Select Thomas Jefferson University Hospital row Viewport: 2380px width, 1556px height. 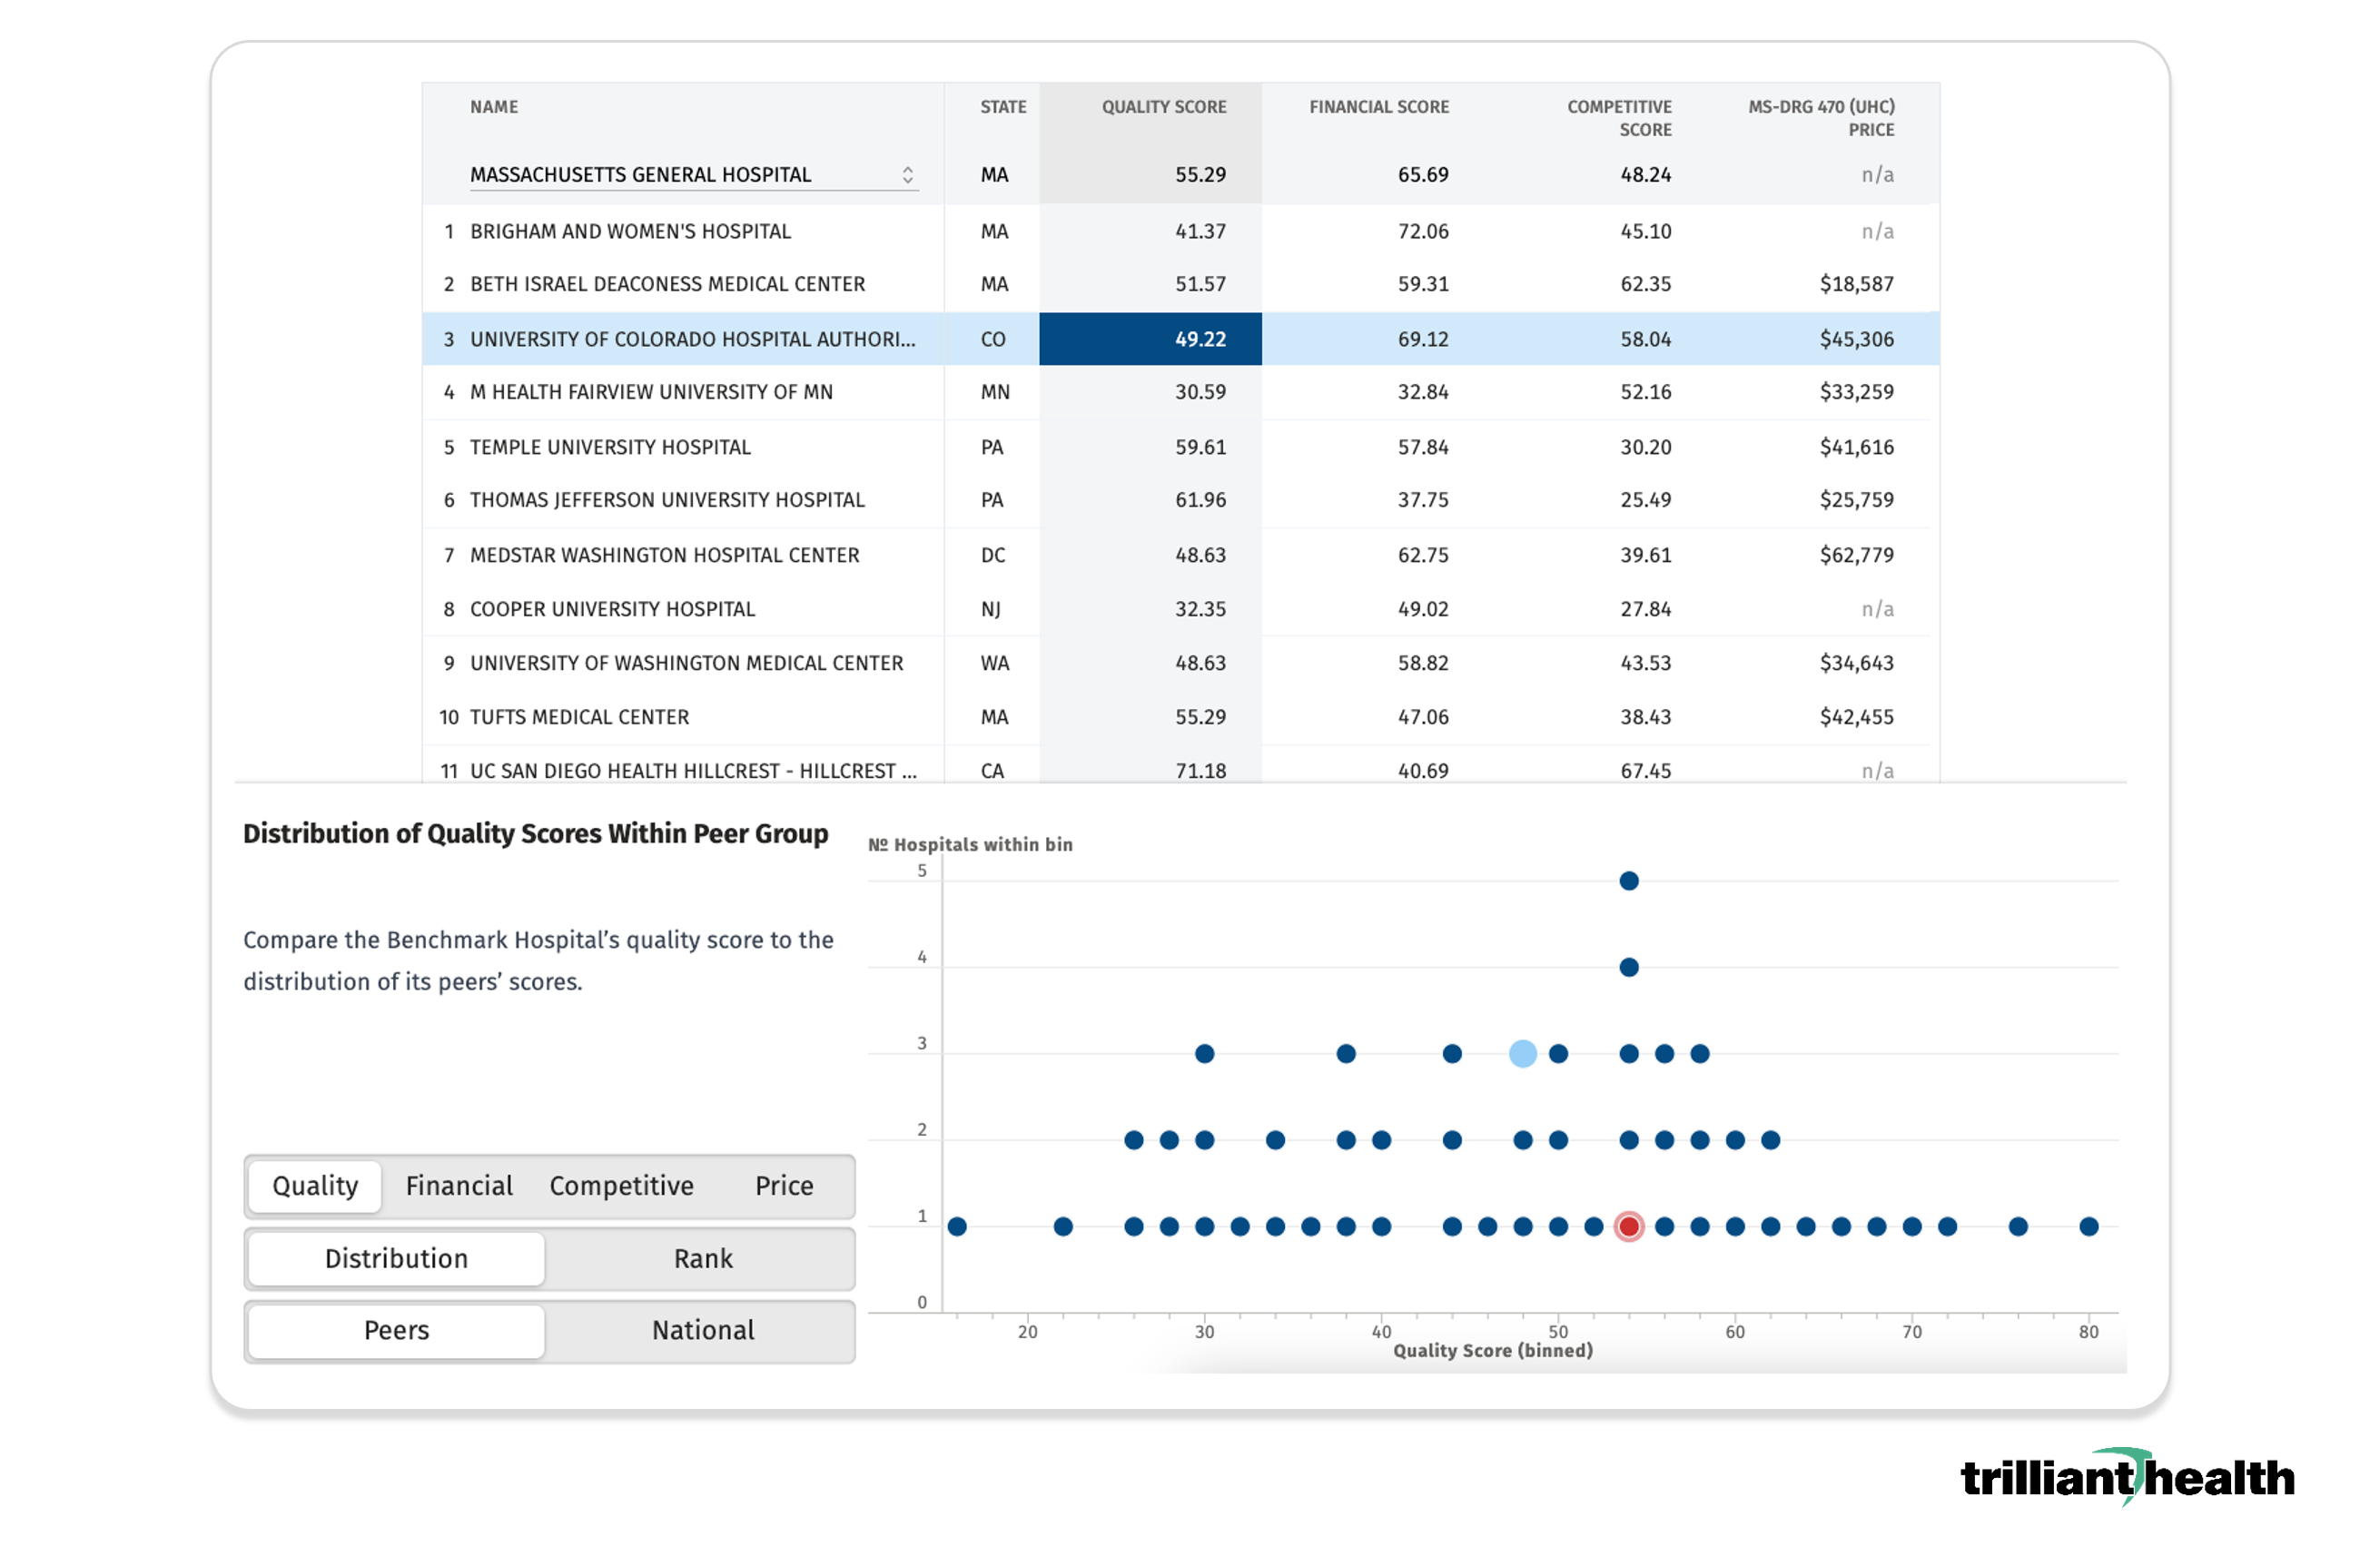1180,500
